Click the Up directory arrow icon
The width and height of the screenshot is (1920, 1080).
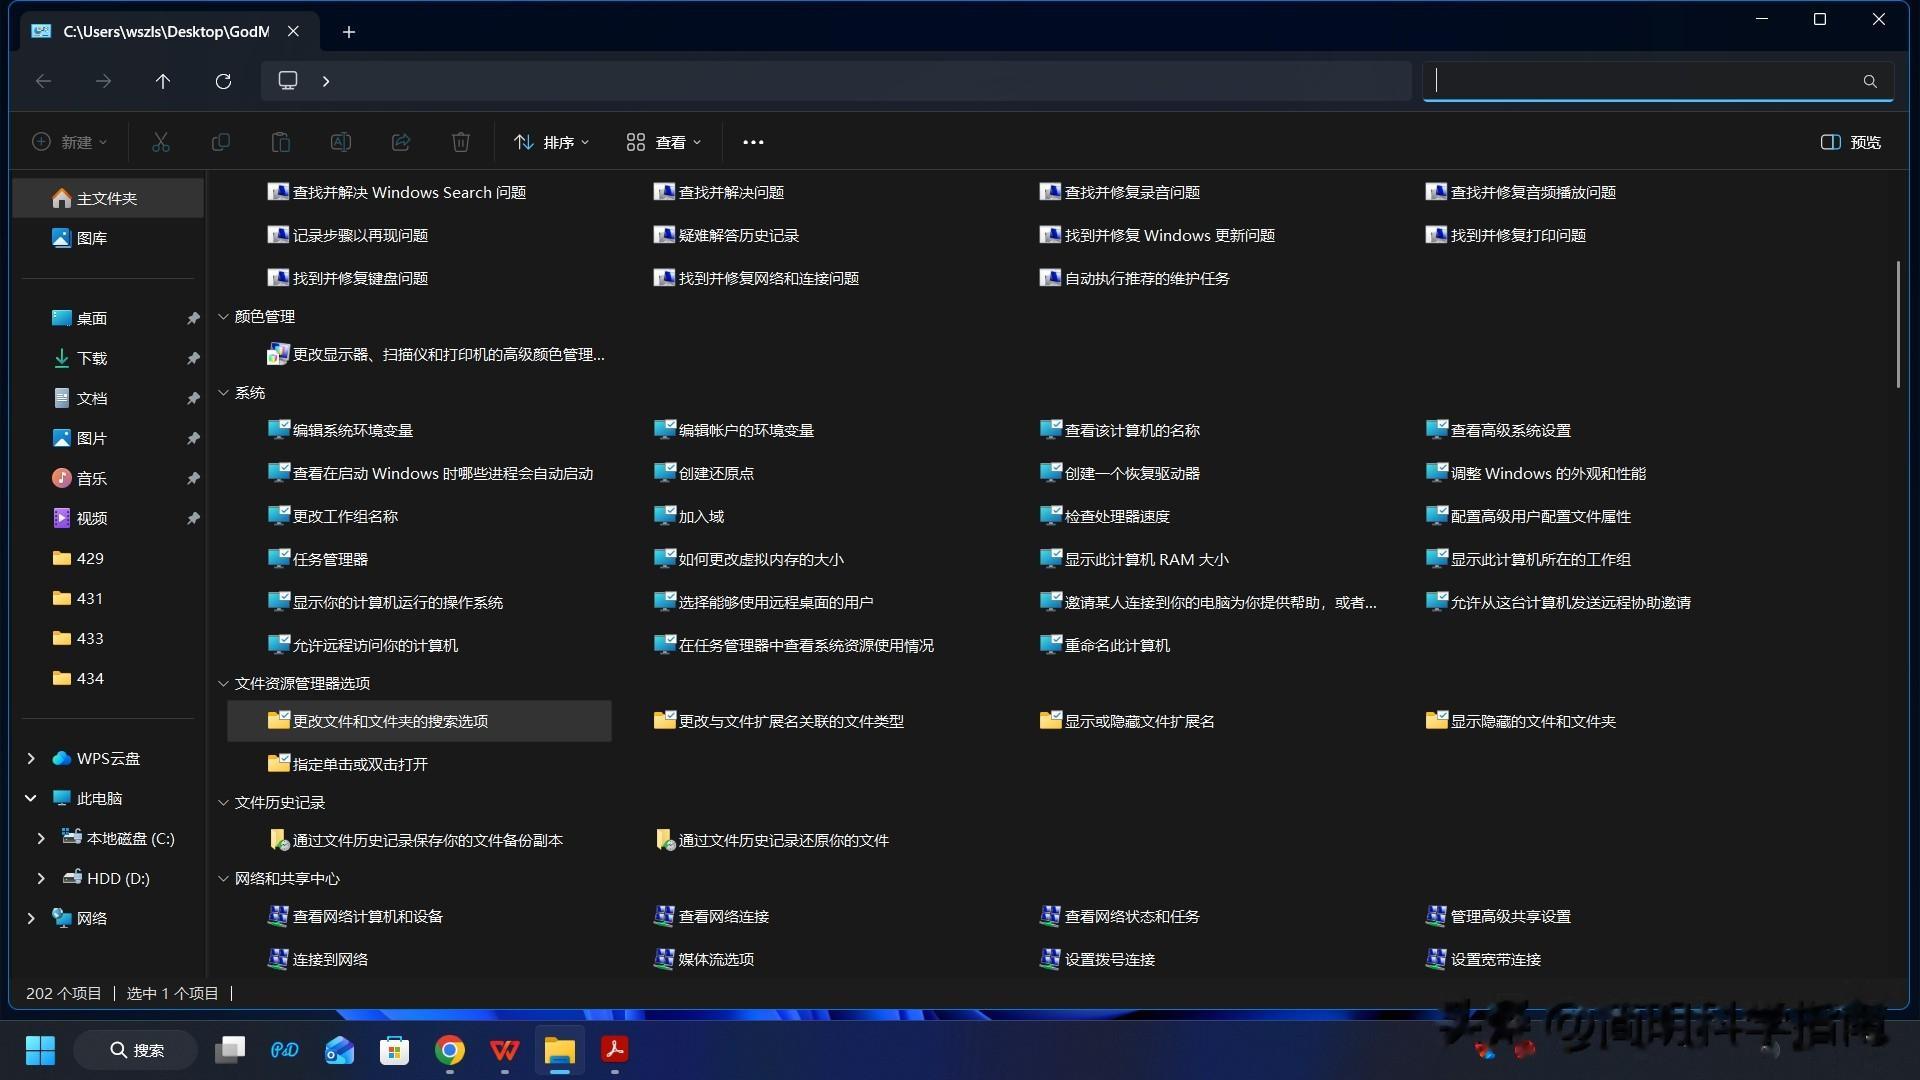click(163, 81)
